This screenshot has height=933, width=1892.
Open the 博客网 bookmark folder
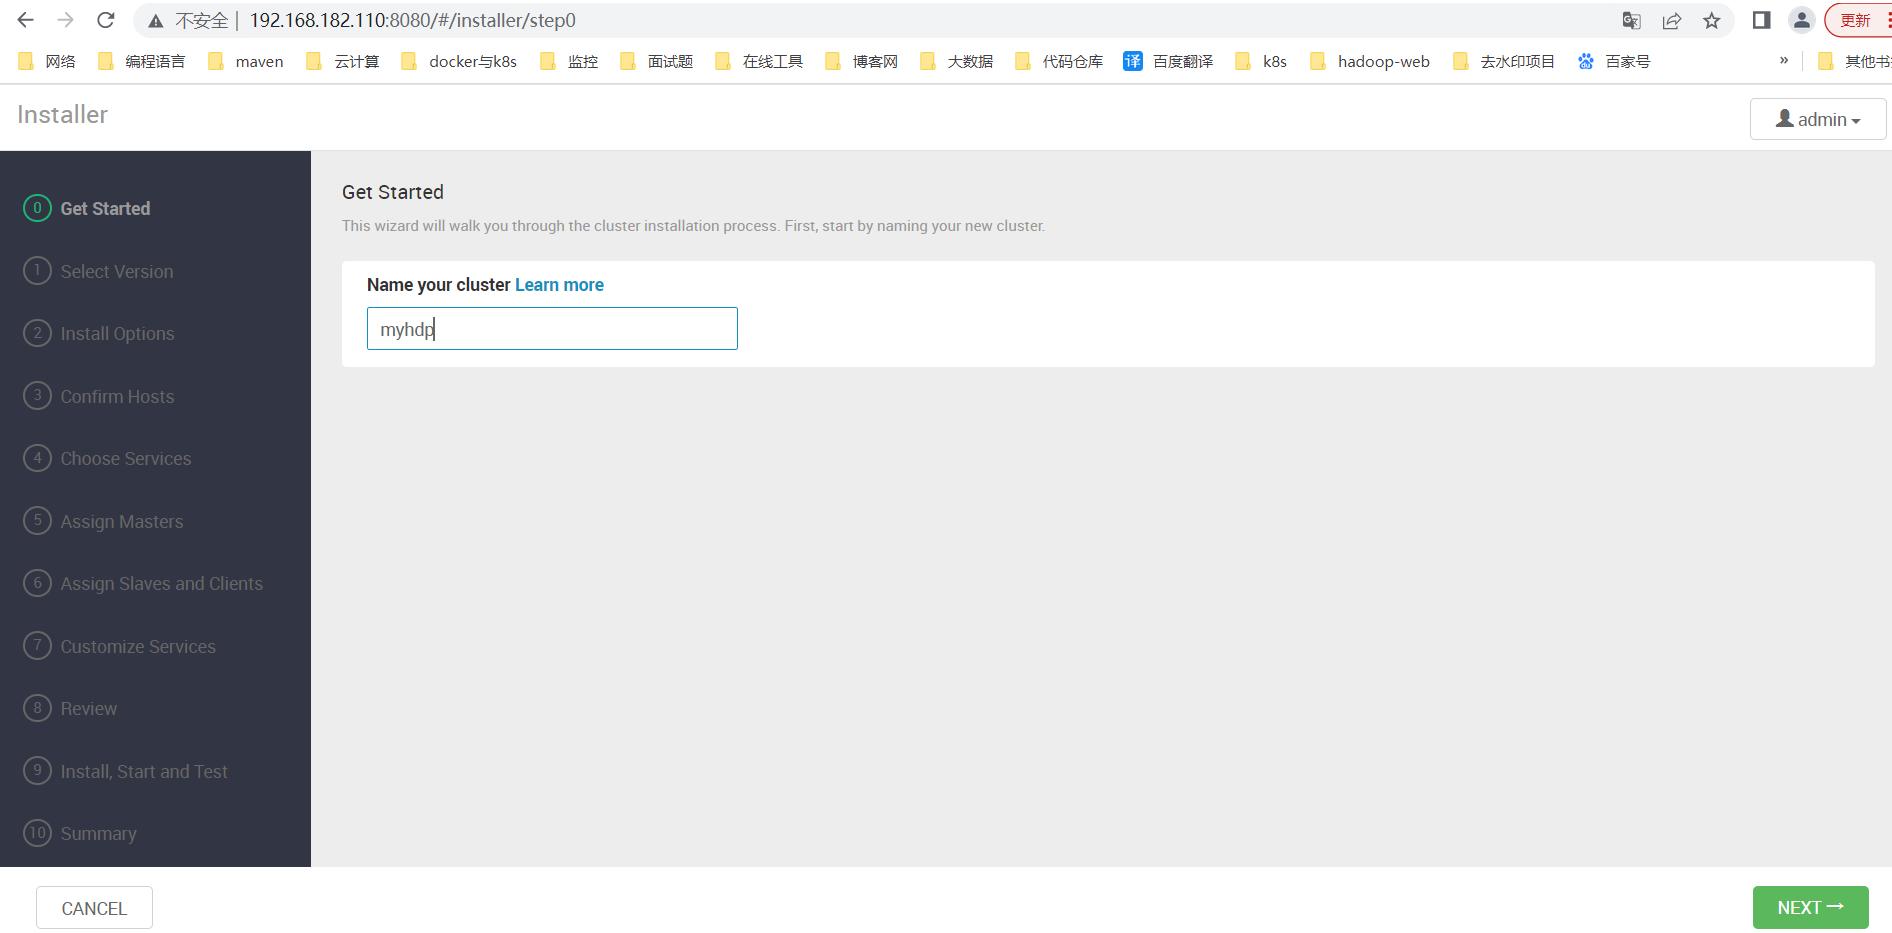tap(861, 61)
